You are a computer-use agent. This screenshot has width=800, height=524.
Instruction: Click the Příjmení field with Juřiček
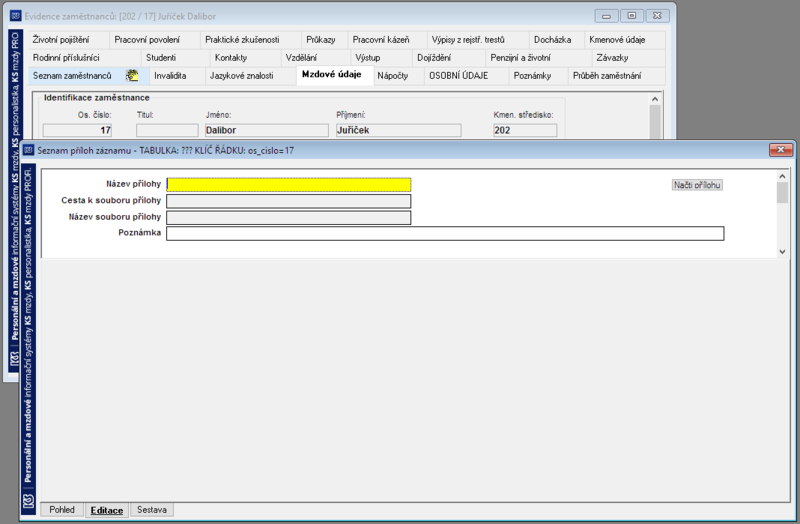(398, 130)
